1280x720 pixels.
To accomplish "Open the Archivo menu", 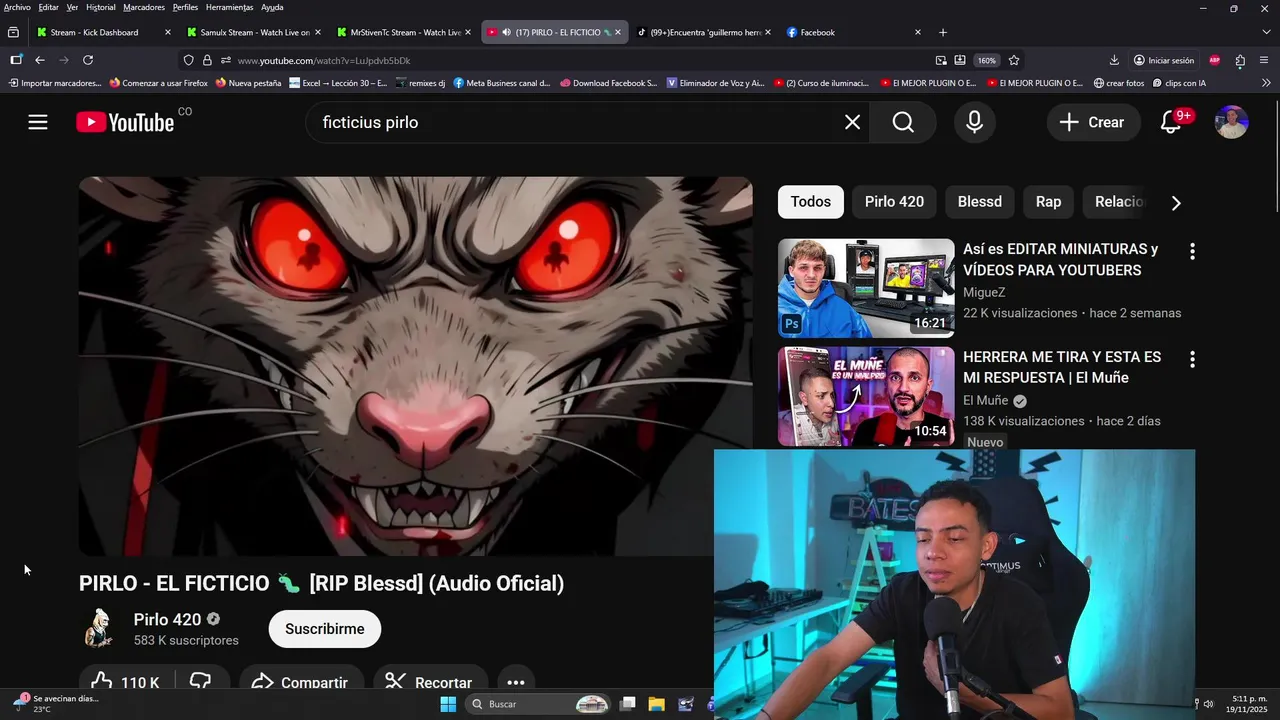I will [x=17, y=7].
